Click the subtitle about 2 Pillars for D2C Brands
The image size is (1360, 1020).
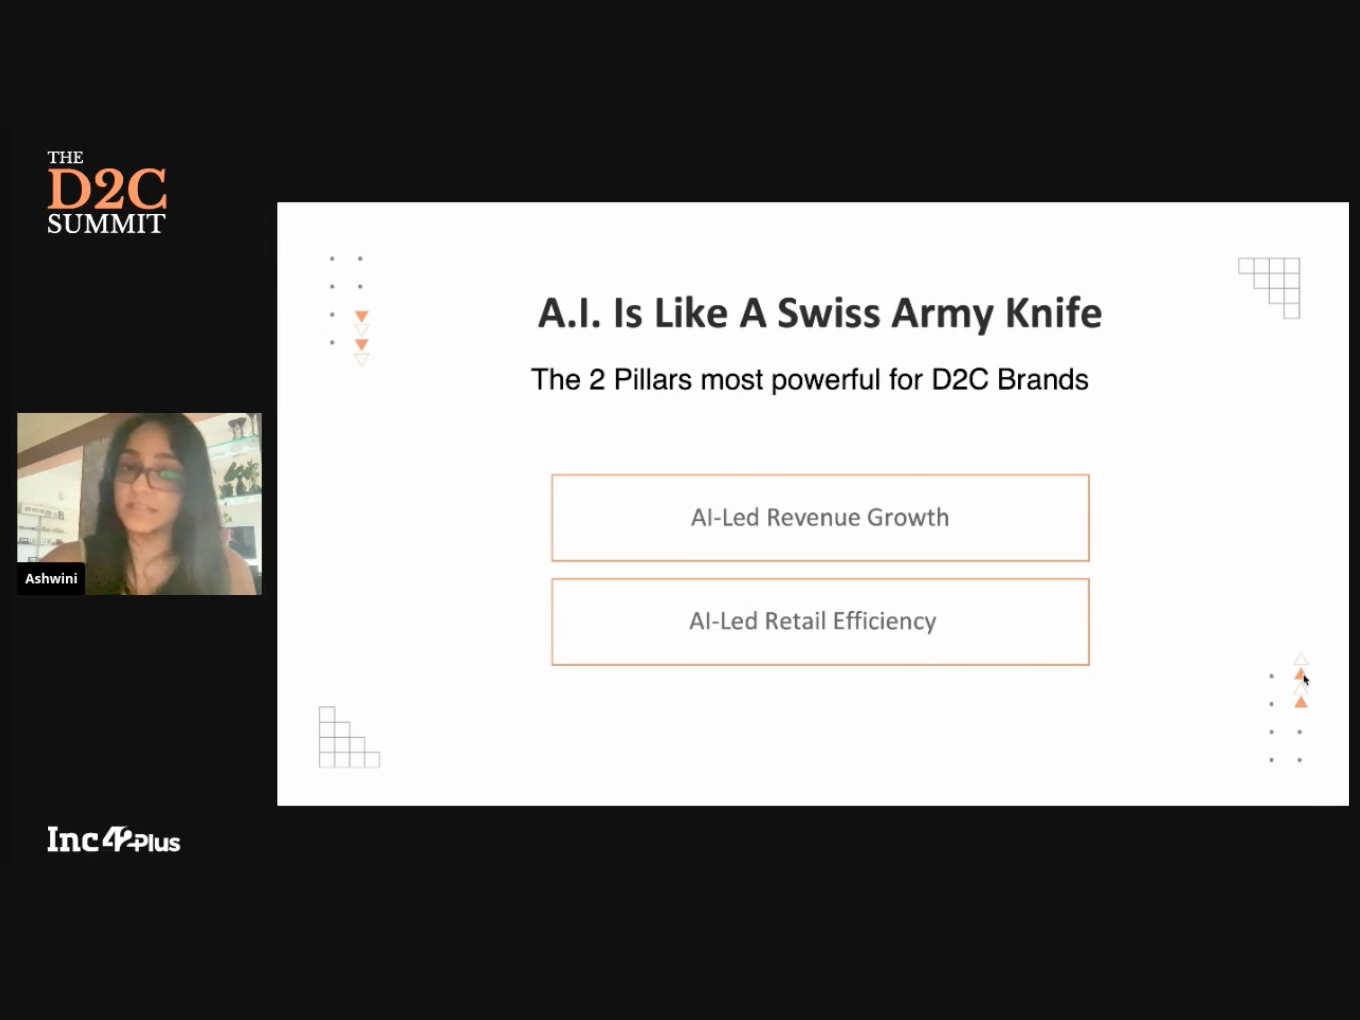[809, 380]
